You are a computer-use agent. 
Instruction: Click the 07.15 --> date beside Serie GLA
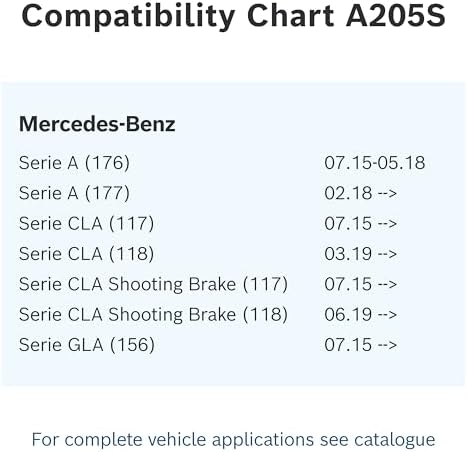click(x=361, y=345)
